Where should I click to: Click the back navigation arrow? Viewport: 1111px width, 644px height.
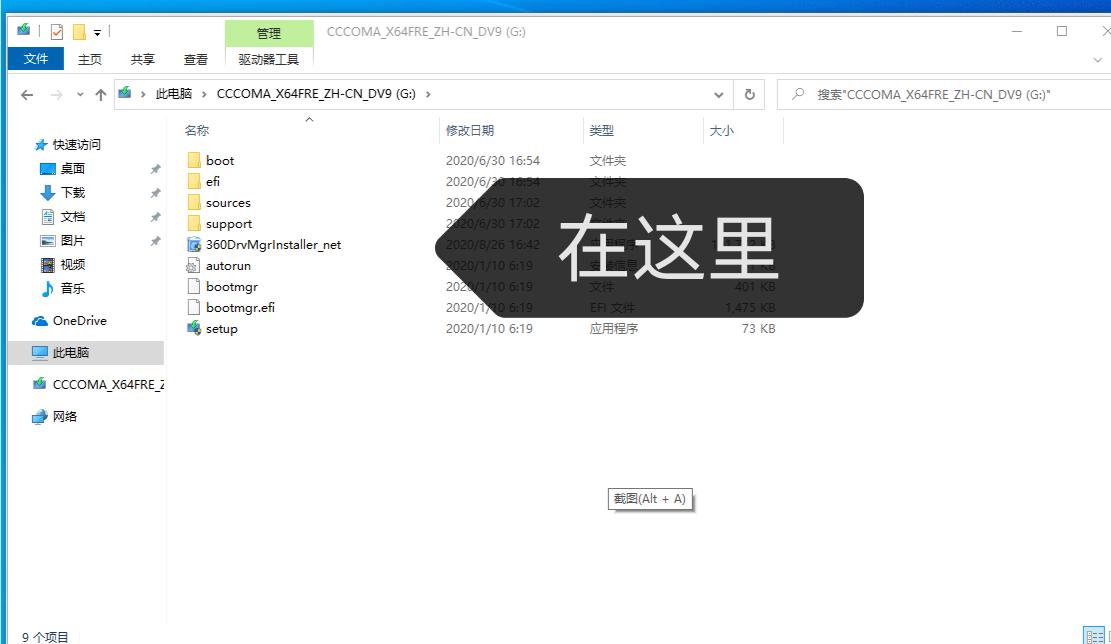[27, 94]
